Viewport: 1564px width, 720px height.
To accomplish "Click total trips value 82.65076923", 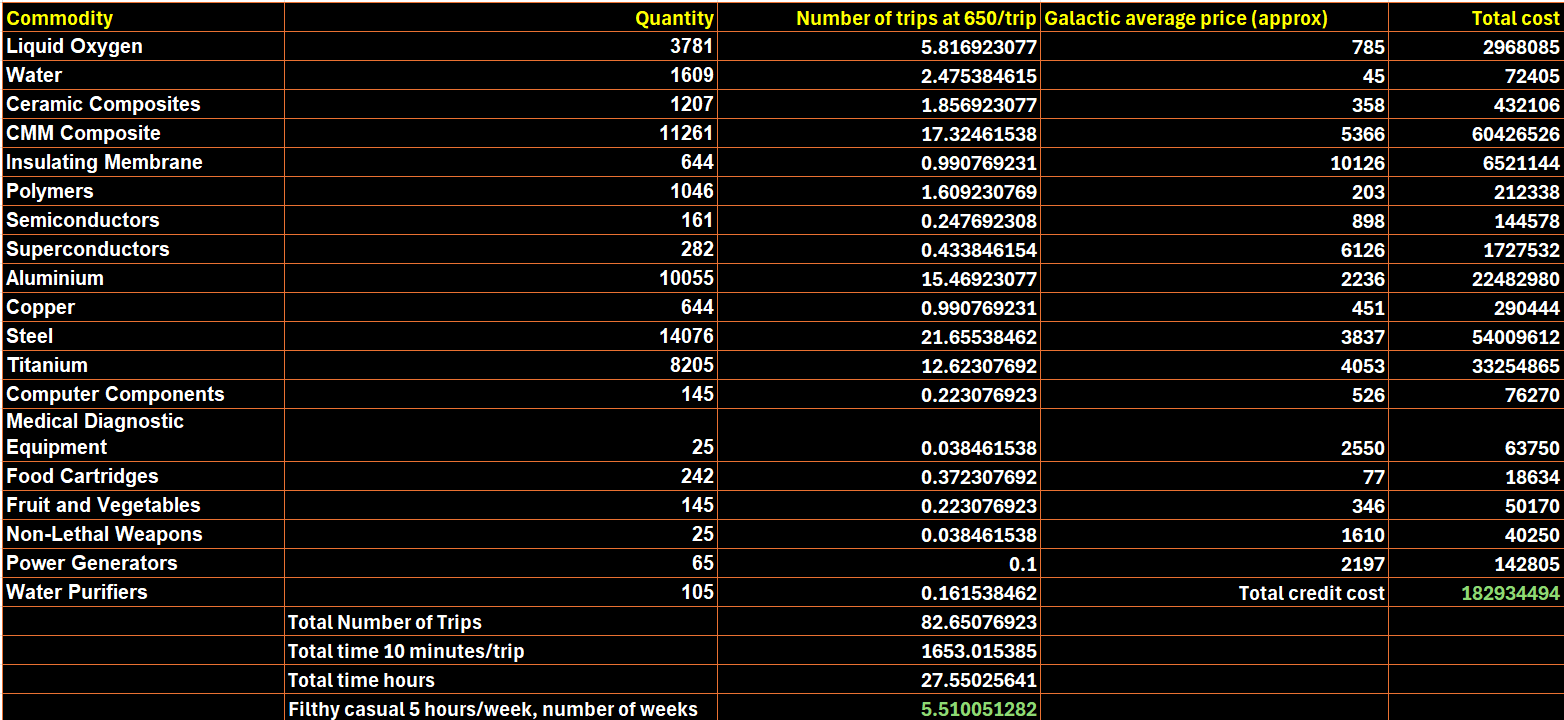I will (x=879, y=621).
